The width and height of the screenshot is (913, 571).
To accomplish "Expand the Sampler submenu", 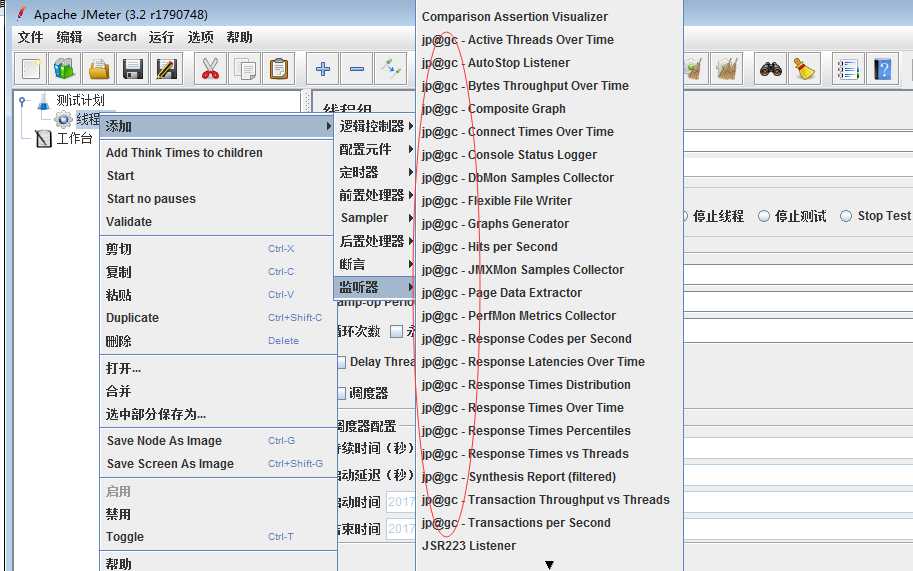I will pyautogui.click(x=376, y=218).
